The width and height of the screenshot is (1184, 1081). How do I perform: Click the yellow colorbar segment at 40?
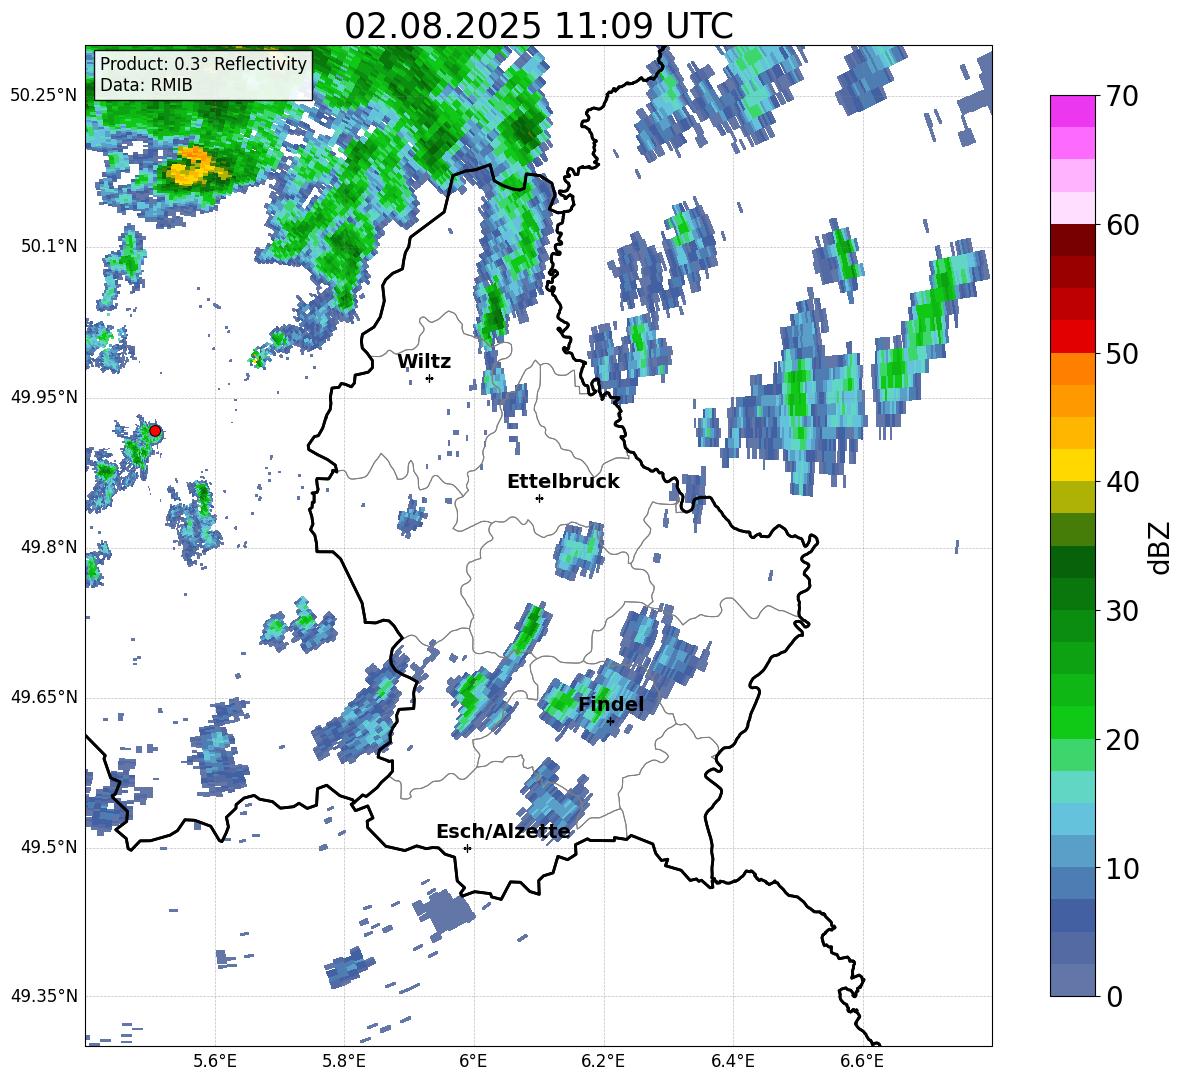coord(1072,465)
